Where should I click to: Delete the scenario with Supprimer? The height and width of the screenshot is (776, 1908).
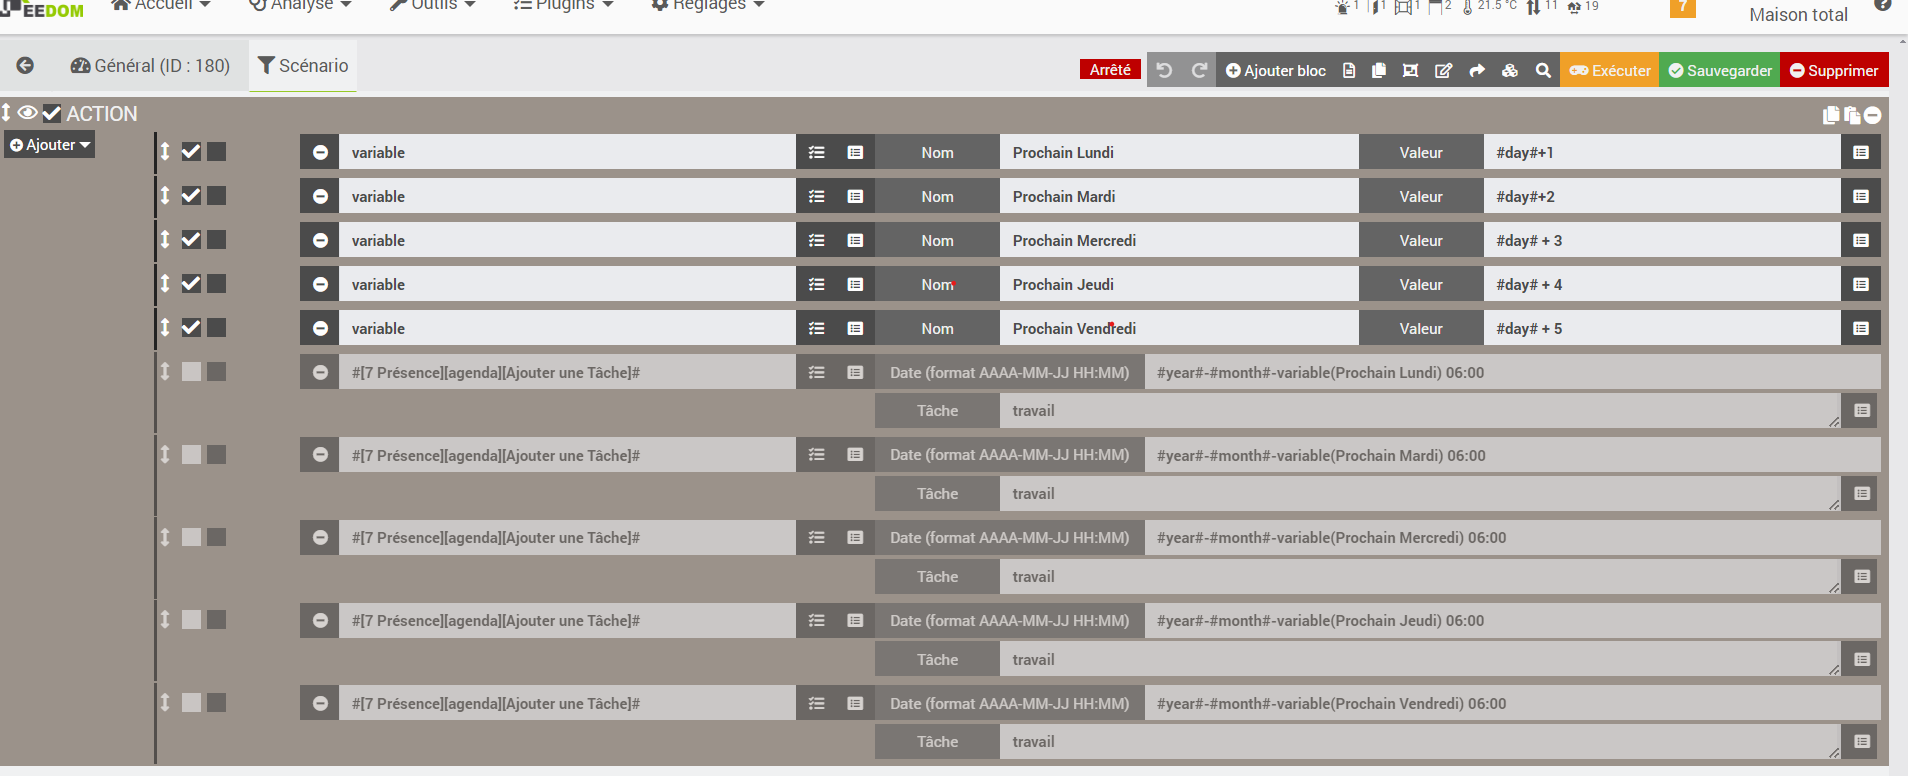(x=1834, y=70)
